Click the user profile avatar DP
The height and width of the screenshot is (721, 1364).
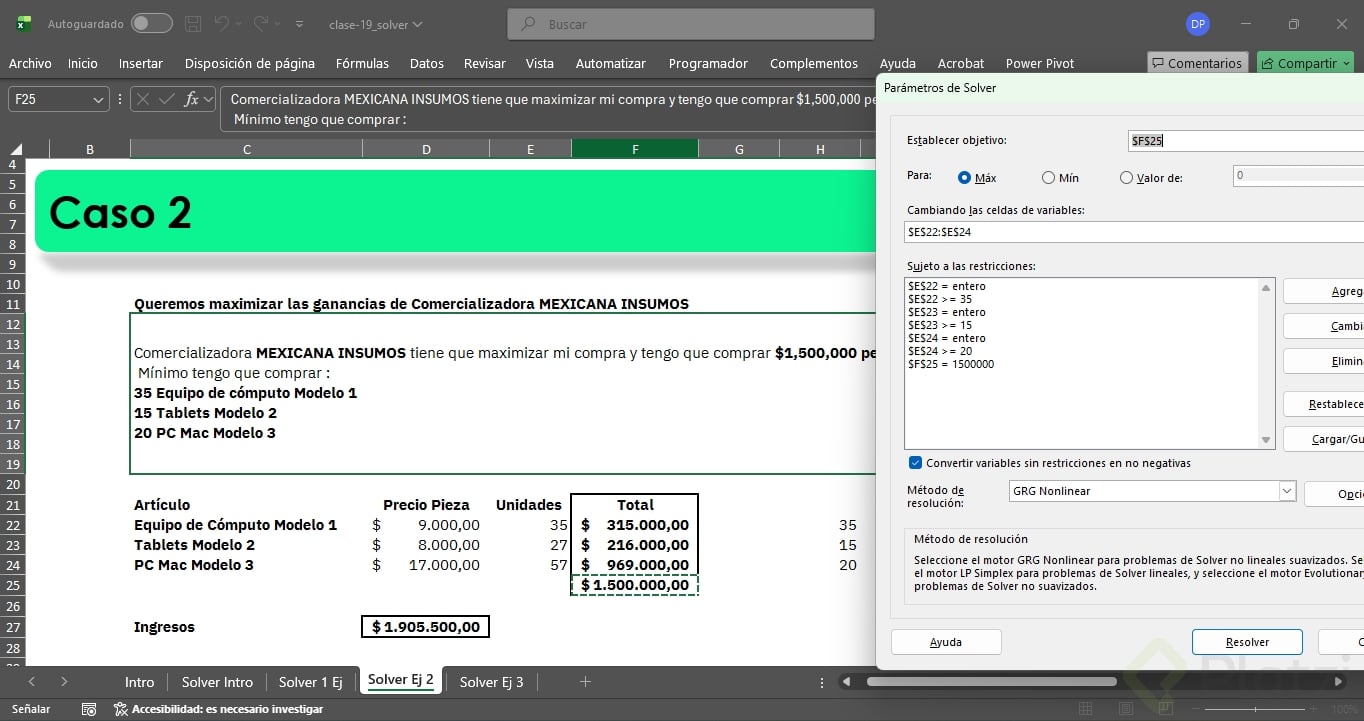tap(1197, 24)
